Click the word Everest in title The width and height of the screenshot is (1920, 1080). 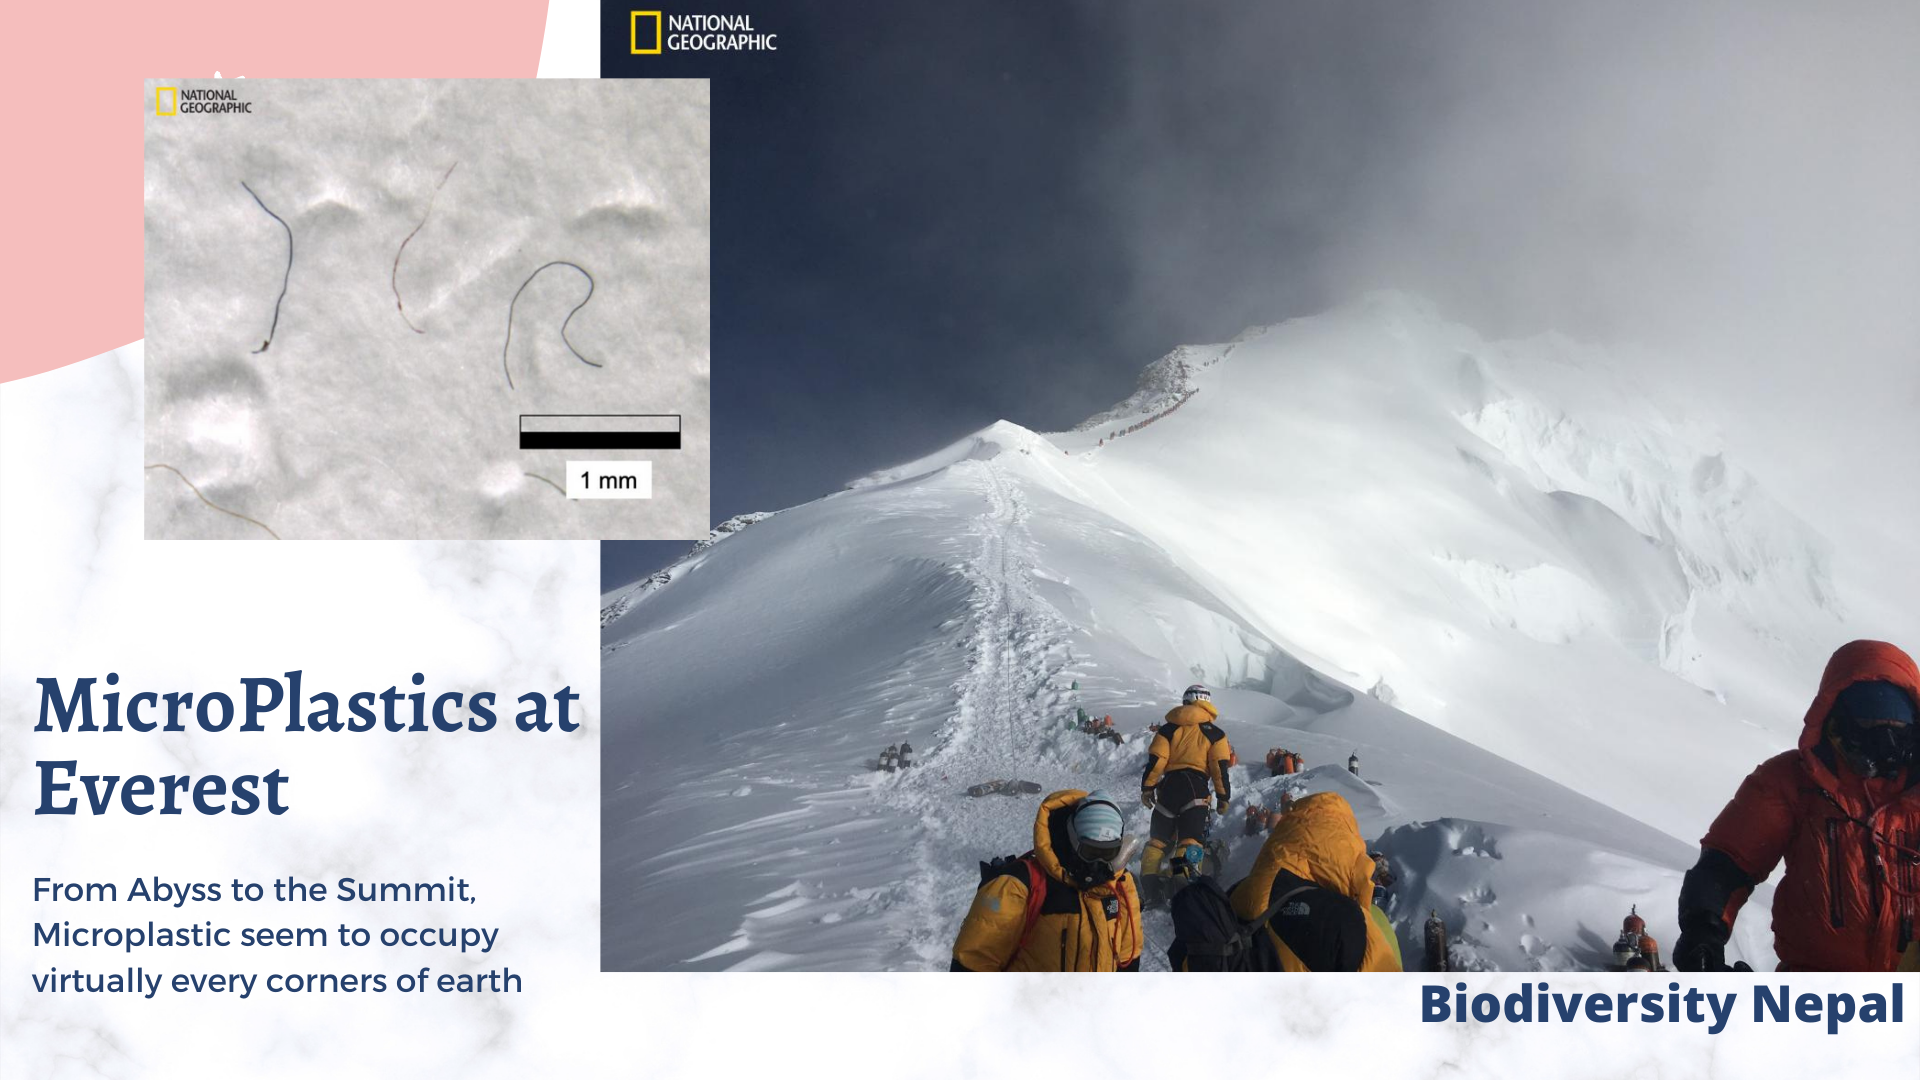[x=162, y=789]
